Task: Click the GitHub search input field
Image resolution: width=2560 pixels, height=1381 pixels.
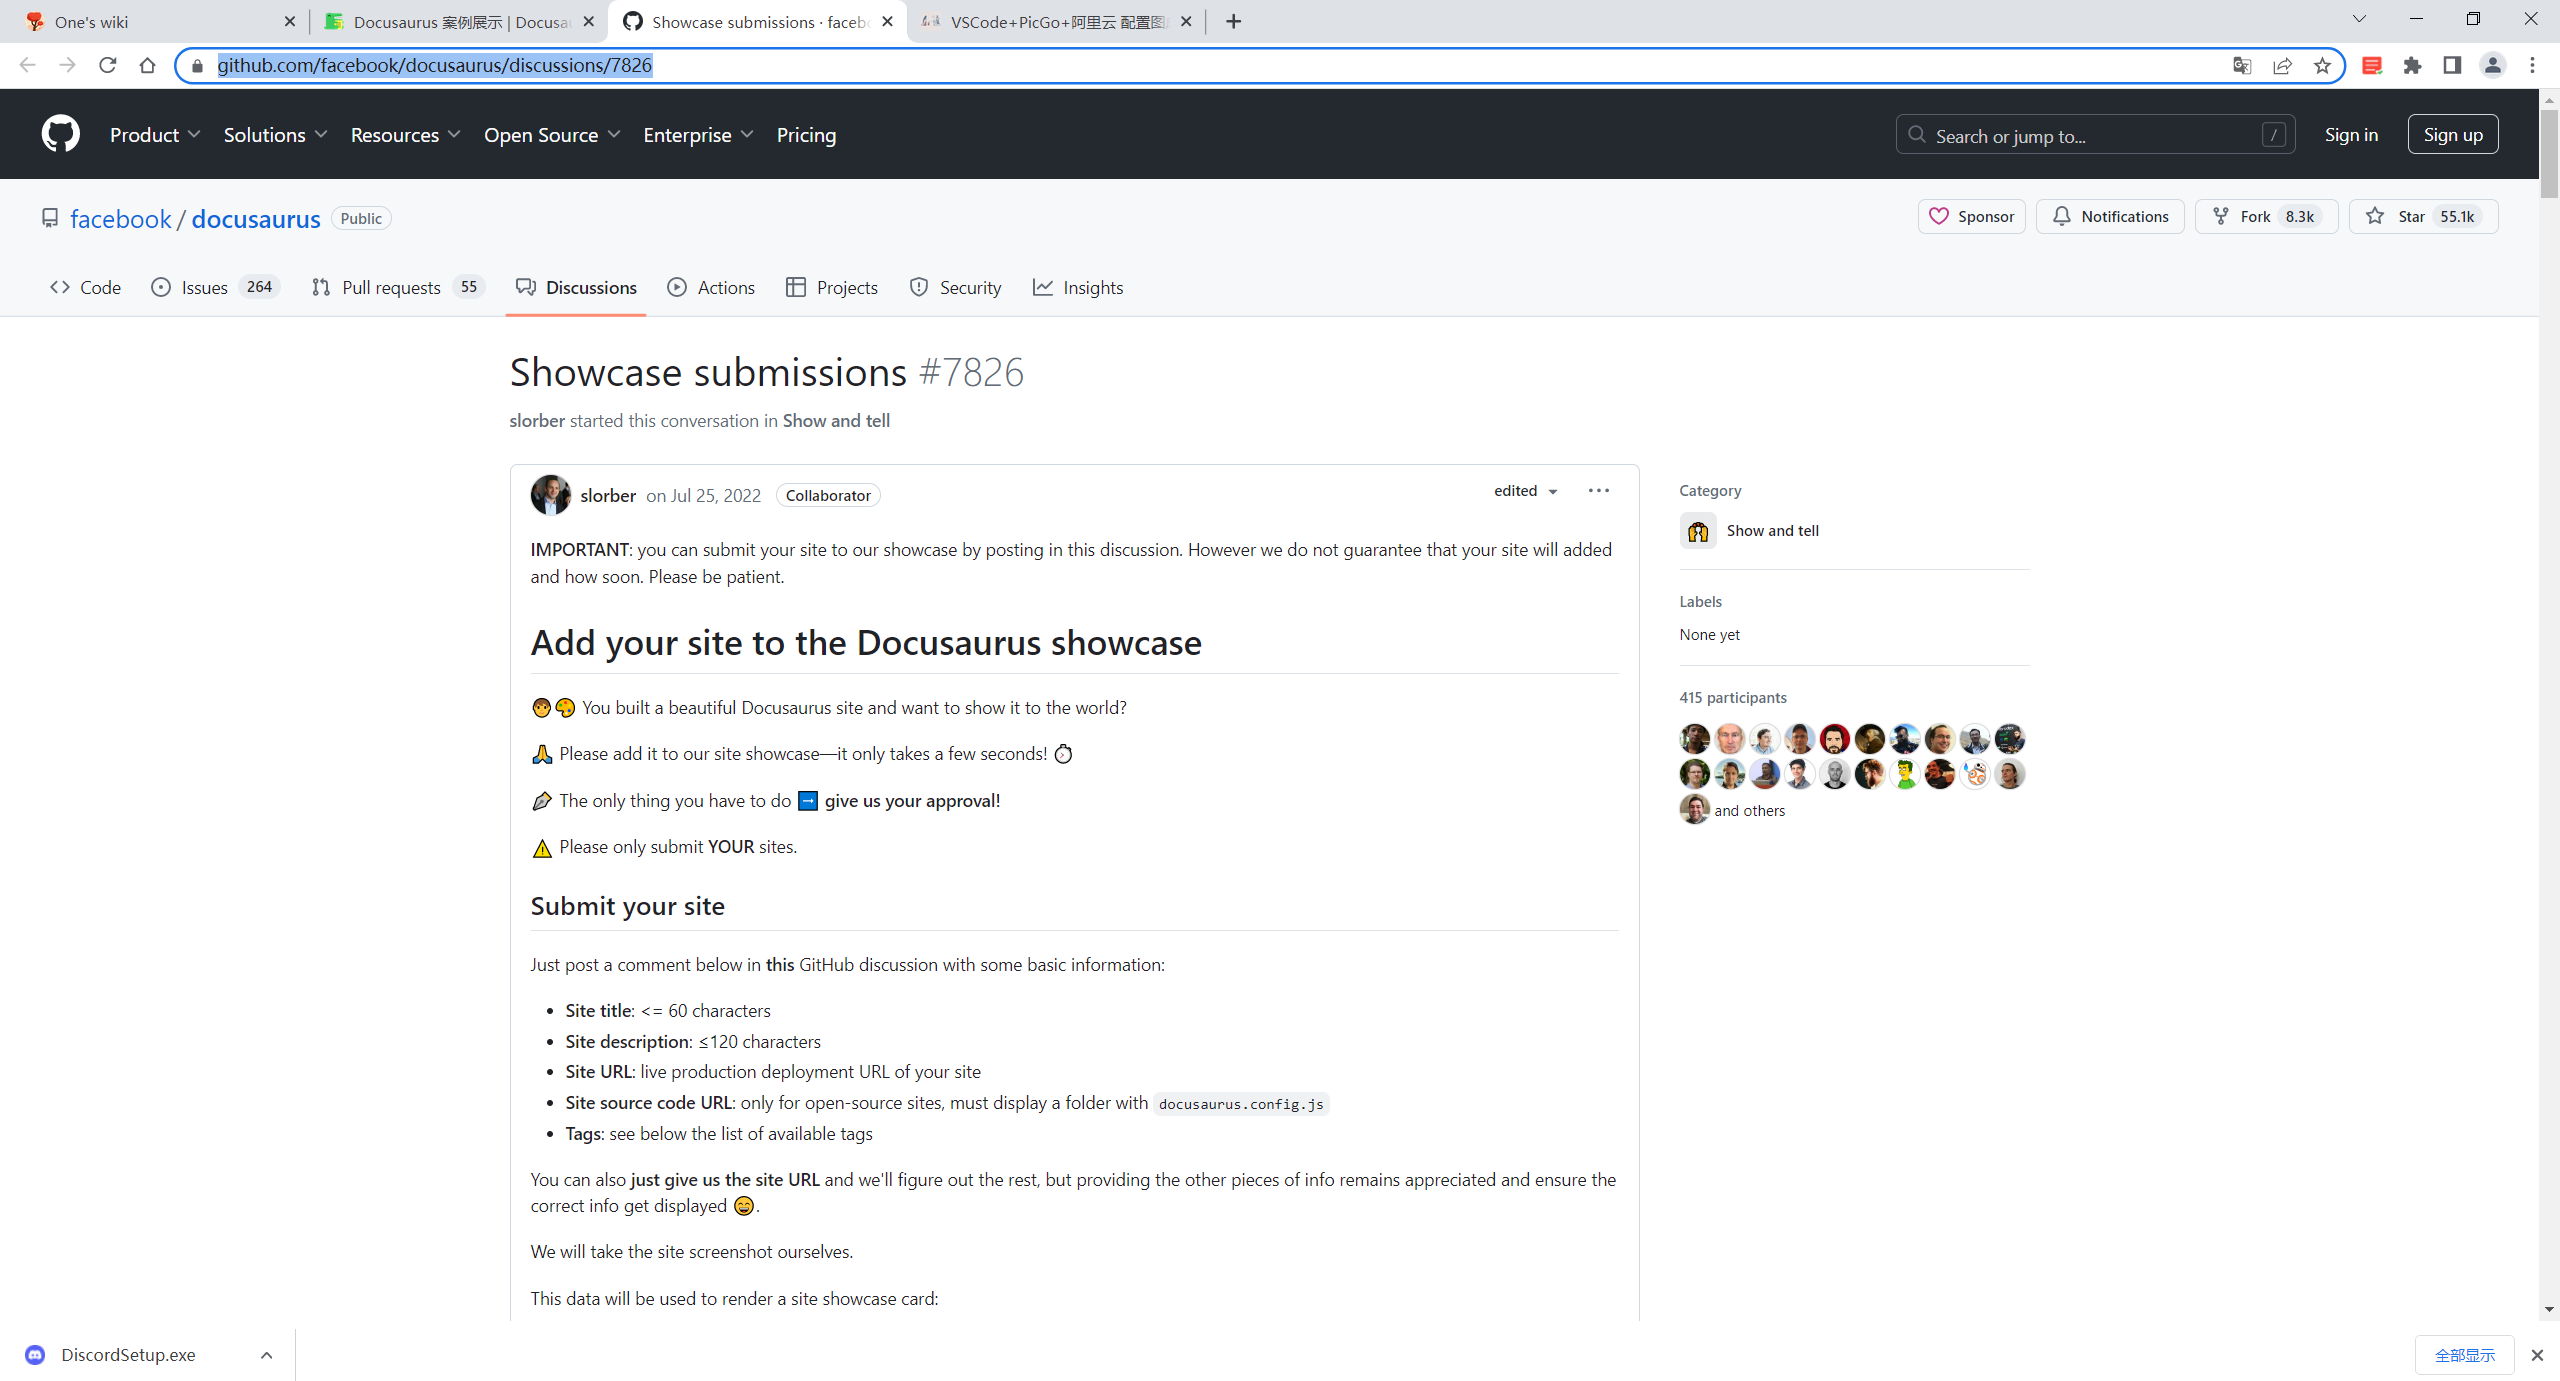Action: point(2095,135)
